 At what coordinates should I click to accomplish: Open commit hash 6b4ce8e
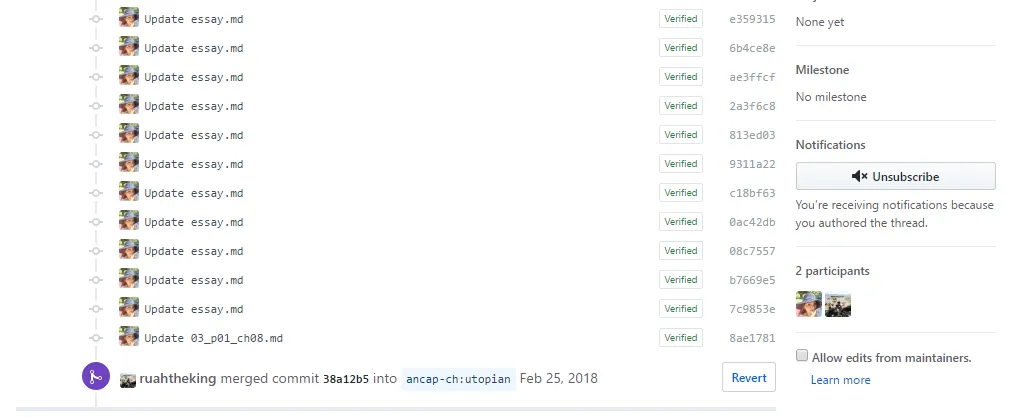[x=752, y=48]
